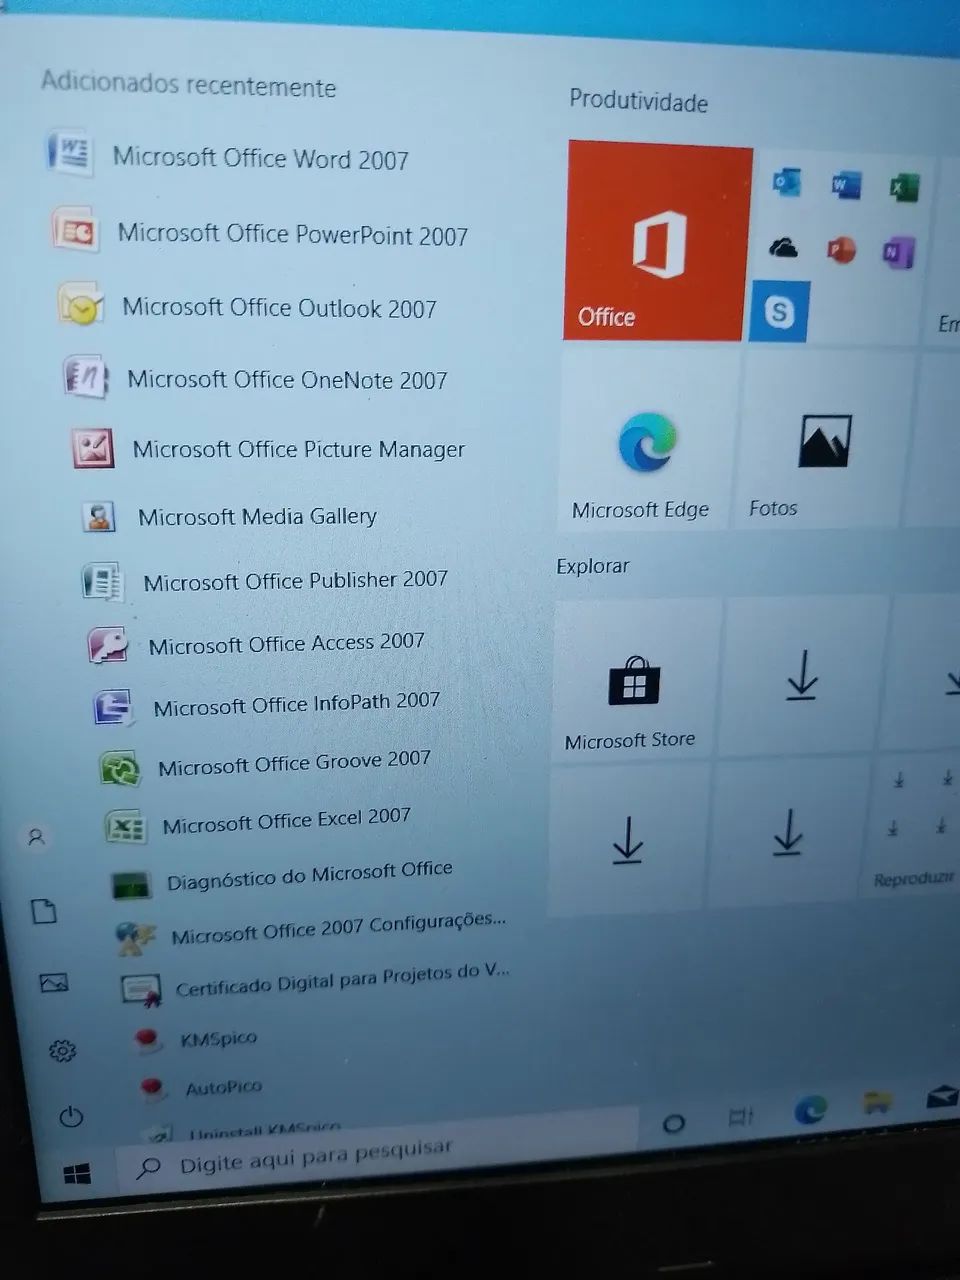Open Pictures from the sidebar icon

pos(54,982)
